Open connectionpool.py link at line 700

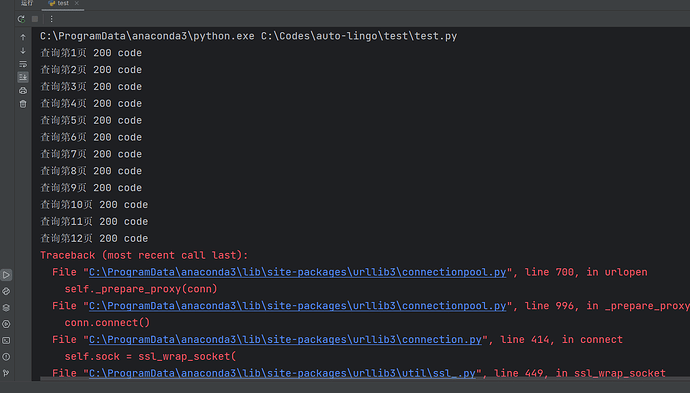coord(297,272)
